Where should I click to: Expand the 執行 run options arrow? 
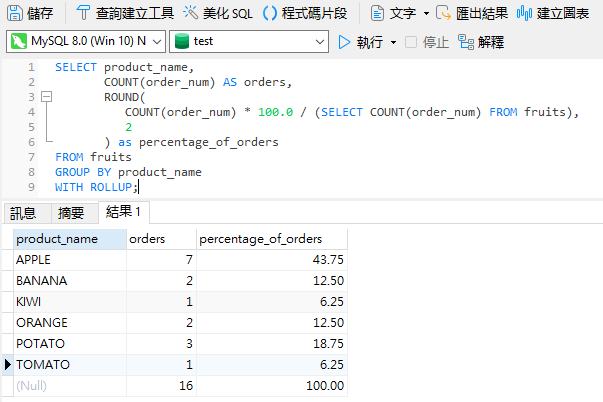click(394, 42)
